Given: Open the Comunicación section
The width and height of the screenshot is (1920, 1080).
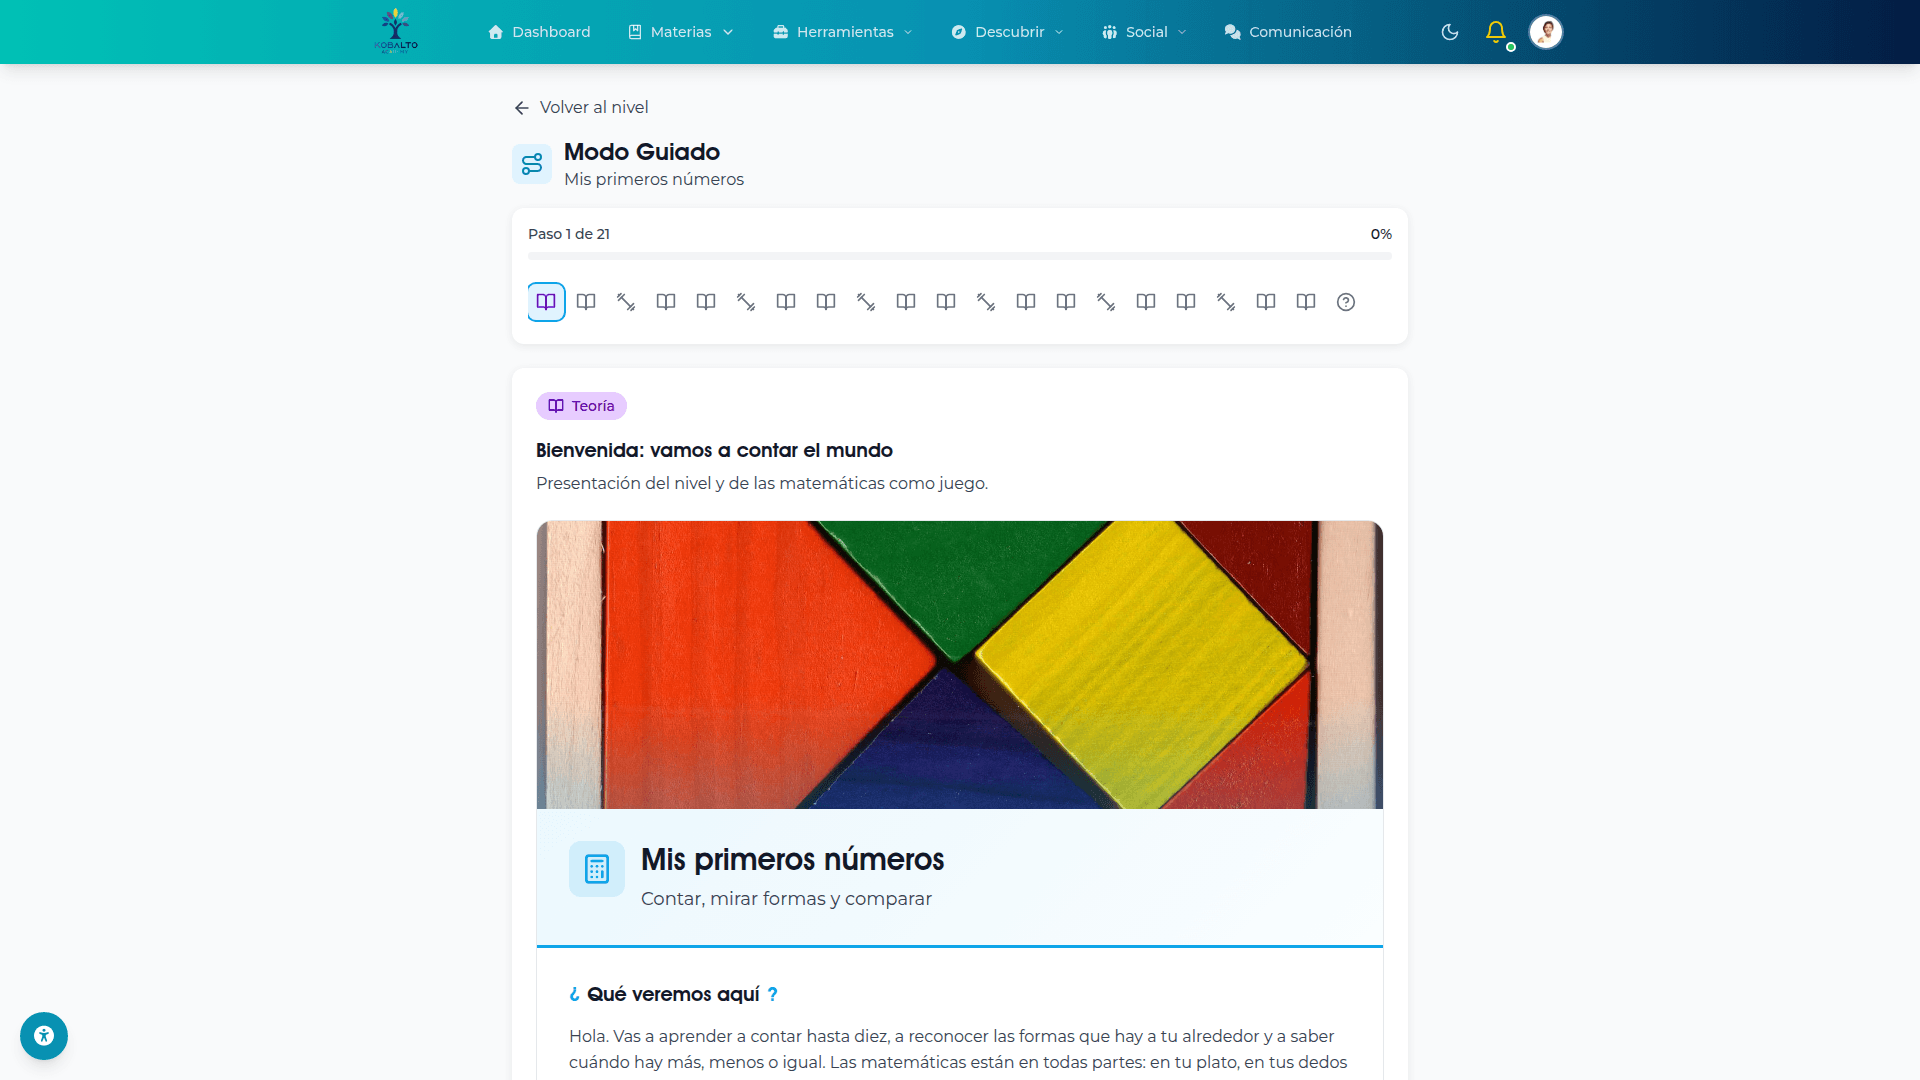Looking at the screenshot, I should (x=1288, y=32).
